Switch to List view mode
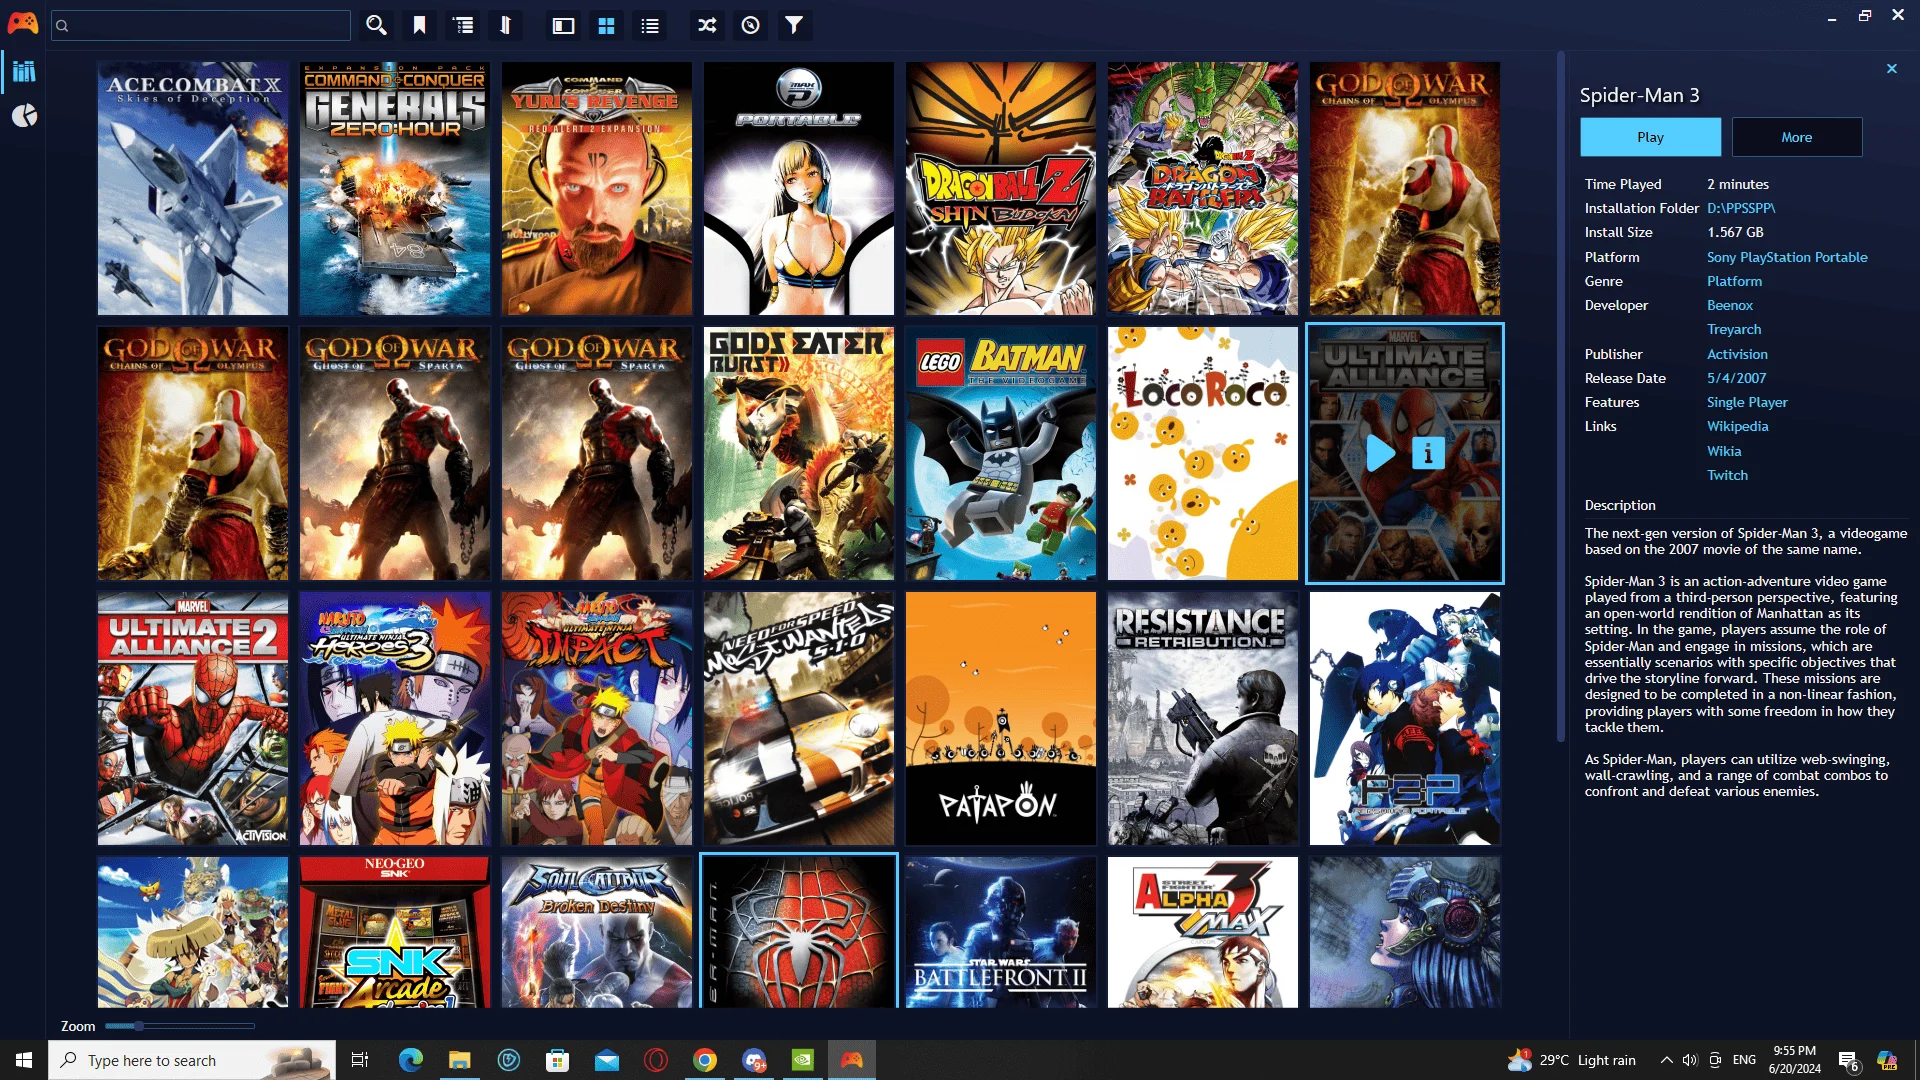This screenshot has height=1080, width=1920. click(x=650, y=26)
